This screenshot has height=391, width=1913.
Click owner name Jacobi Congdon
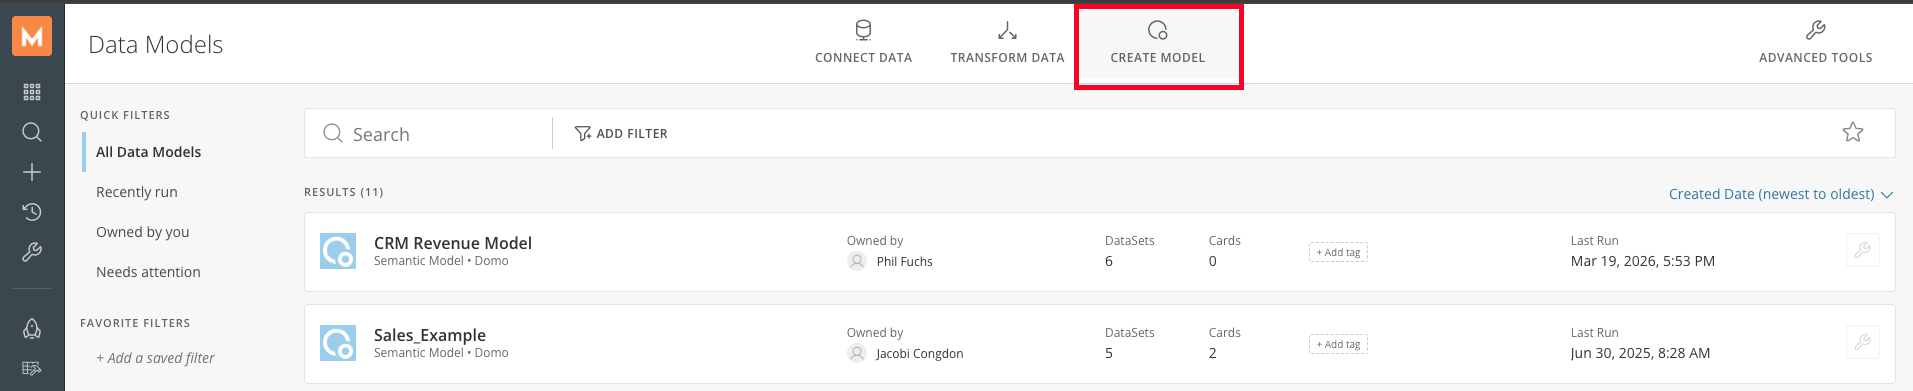[920, 354]
